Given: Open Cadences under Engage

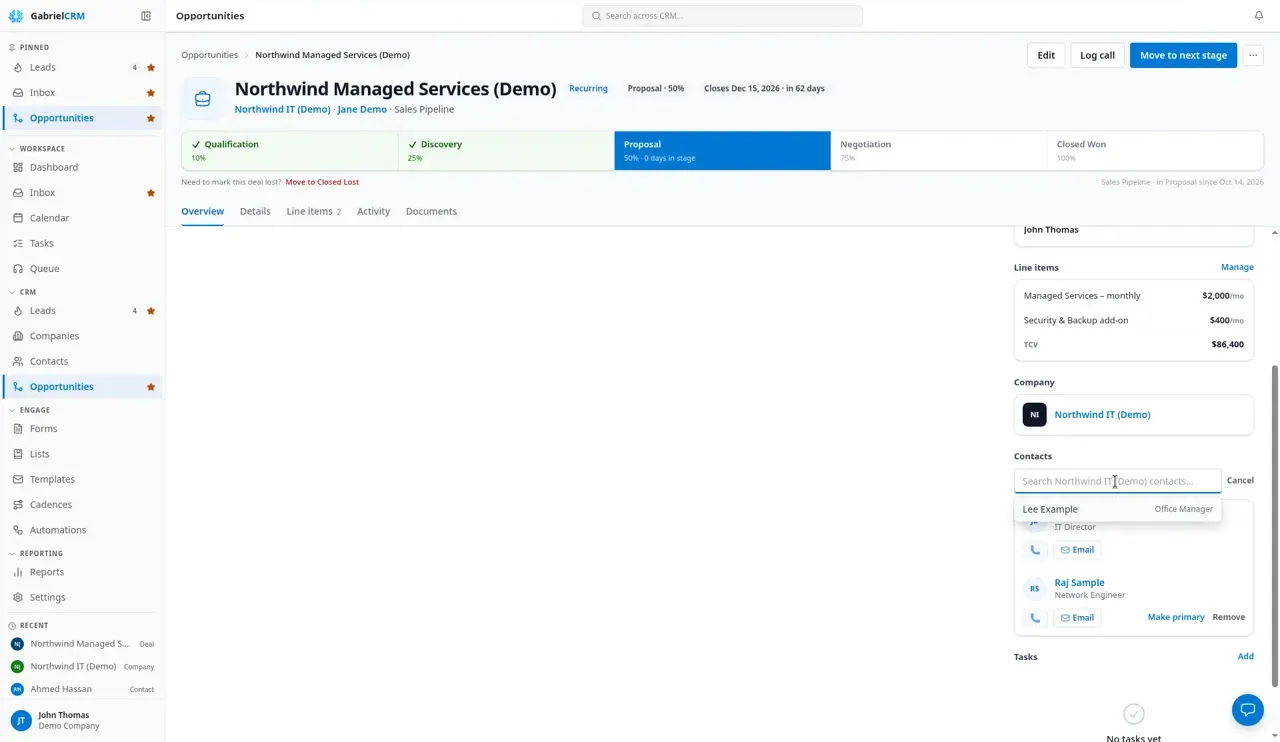Looking at the screenshot, I should pos(82,505).
